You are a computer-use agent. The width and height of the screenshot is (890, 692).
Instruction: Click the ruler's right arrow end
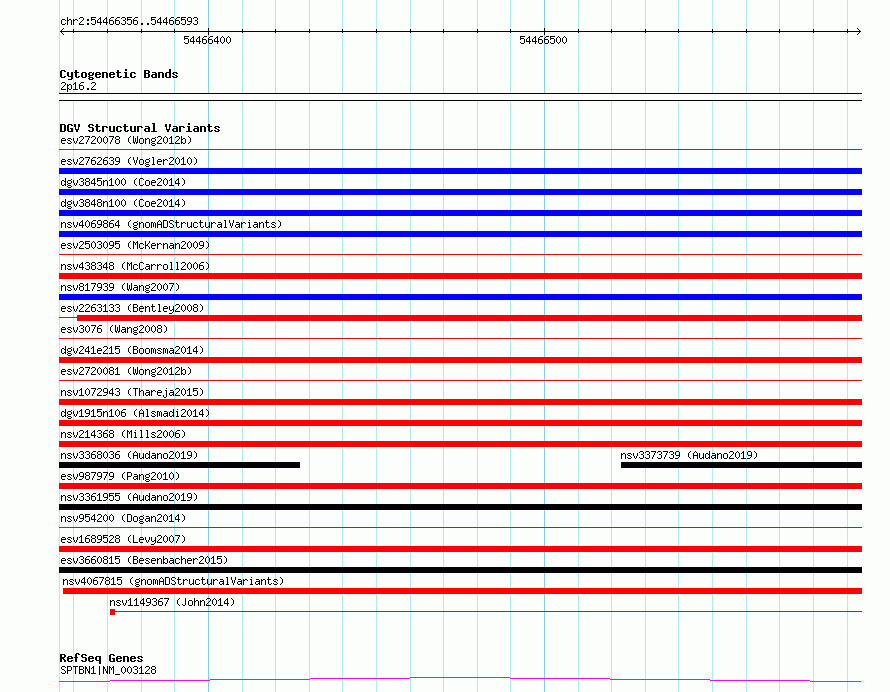pyautogui.click(x=859, y=32)
